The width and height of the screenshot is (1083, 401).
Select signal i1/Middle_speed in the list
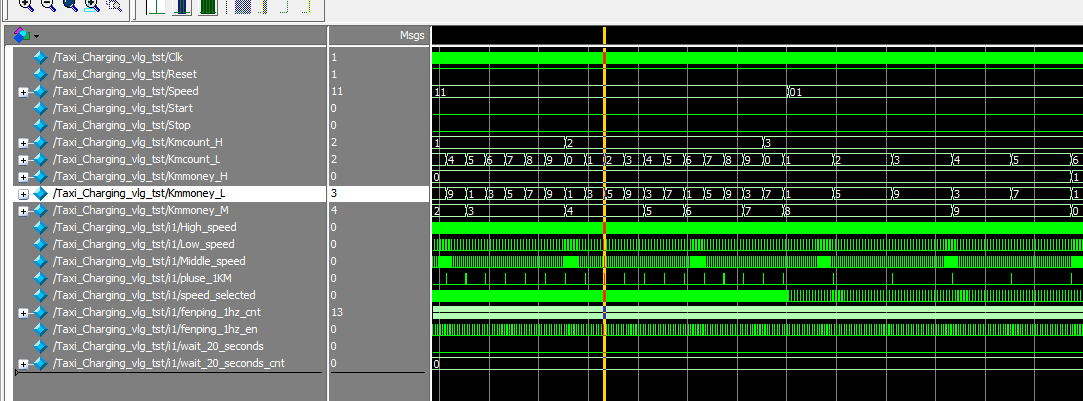pos(148,261)
